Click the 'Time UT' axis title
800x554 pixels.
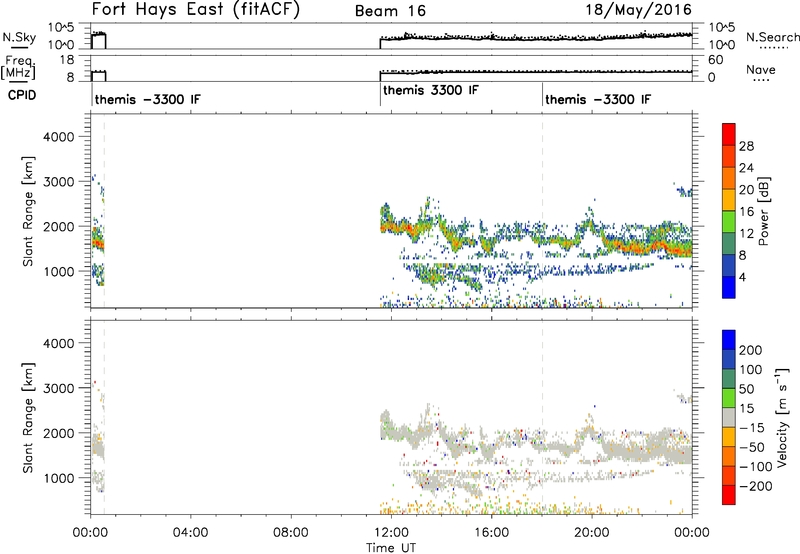(x=391, y=548)
